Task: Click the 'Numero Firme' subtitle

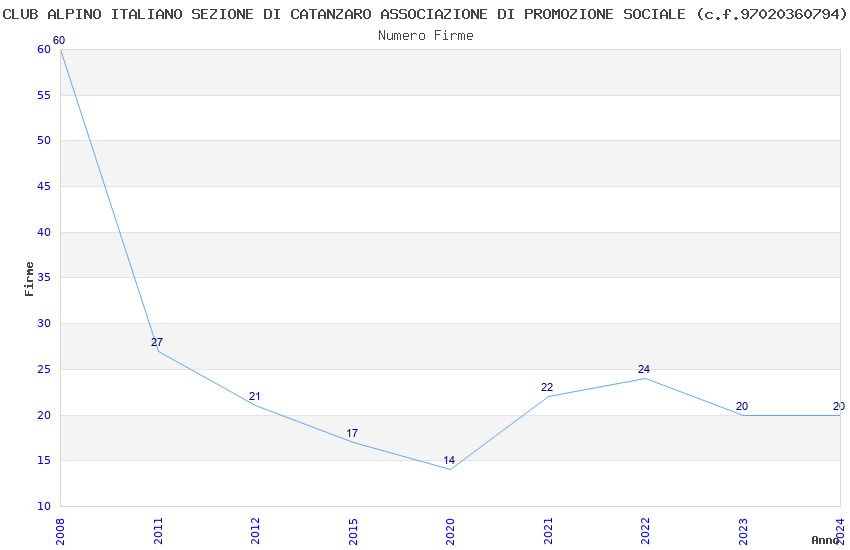Action: [426, 36]
